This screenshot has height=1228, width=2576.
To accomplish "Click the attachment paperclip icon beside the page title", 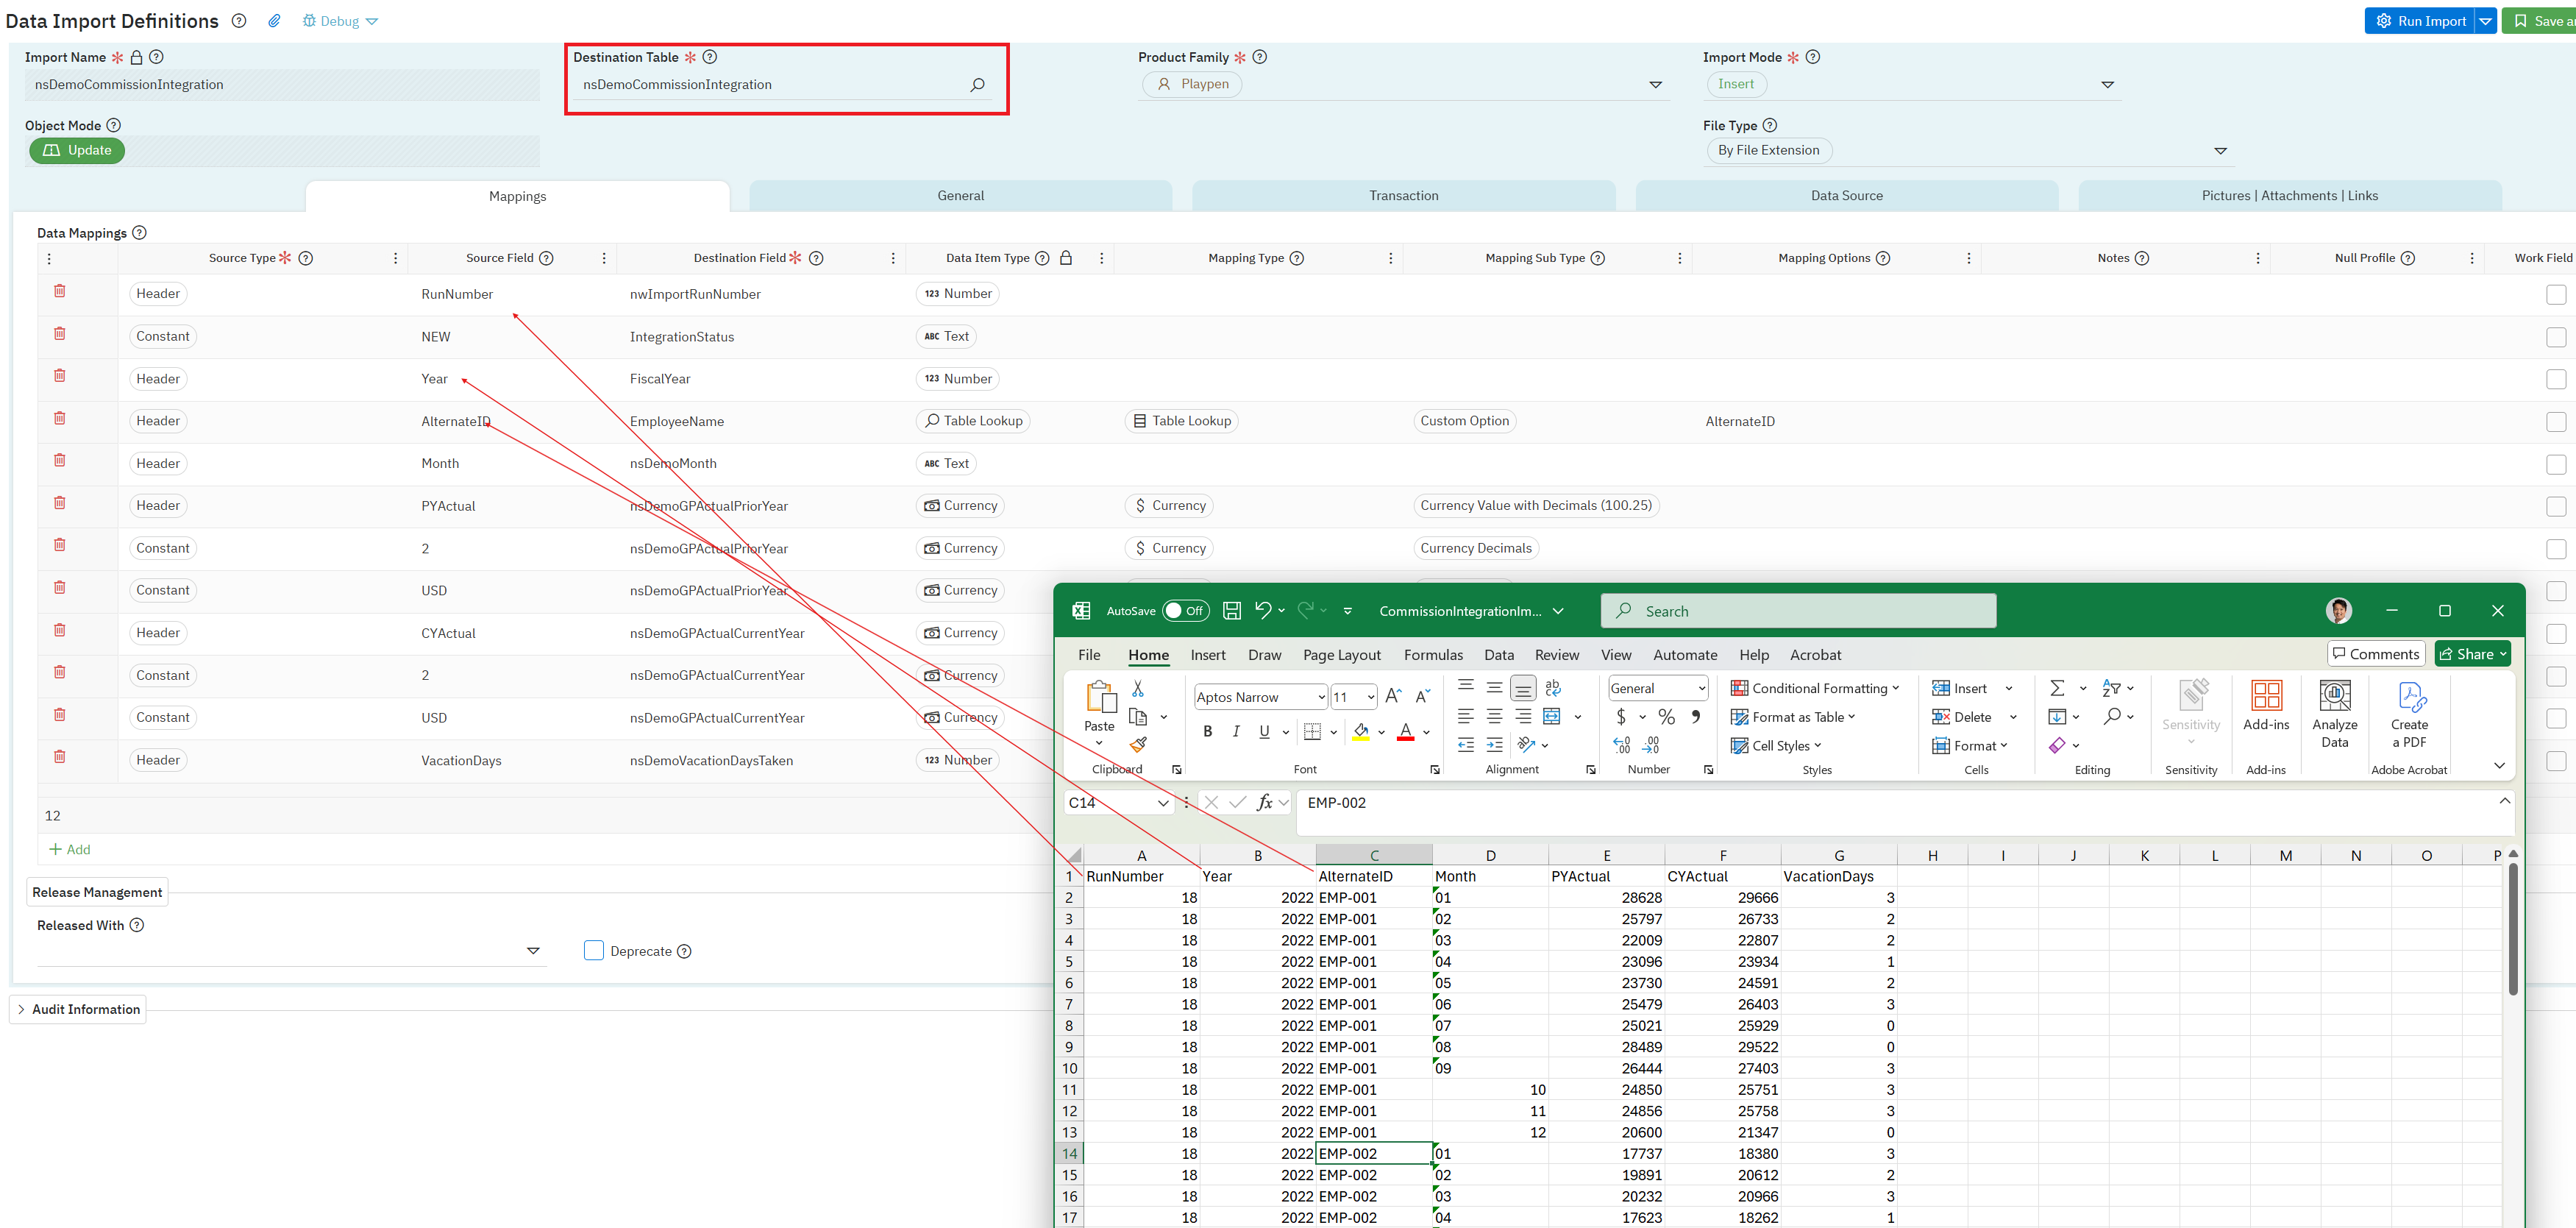I will 274,21.
